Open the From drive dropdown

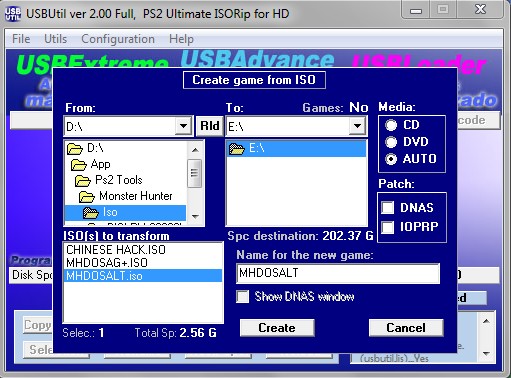tap(183, 126)
